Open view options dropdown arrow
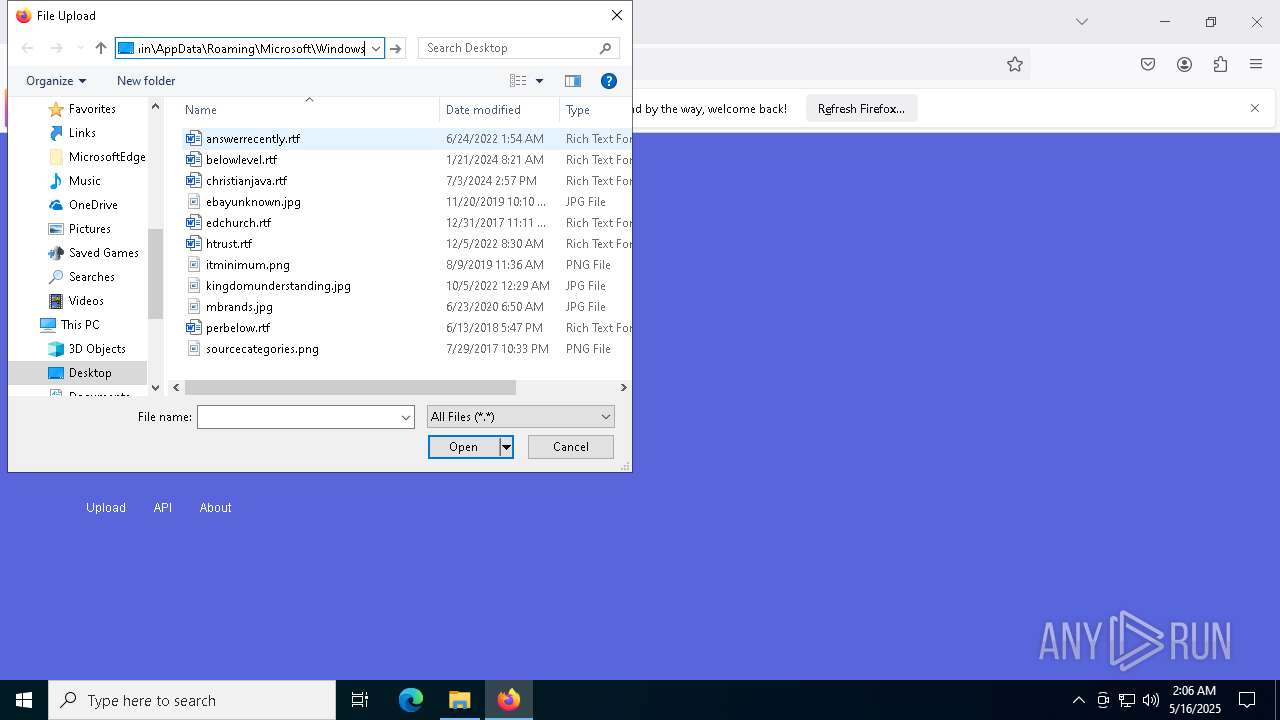Image resolution: width=1280 pixels, height=720 pixels. click(539, 81)
